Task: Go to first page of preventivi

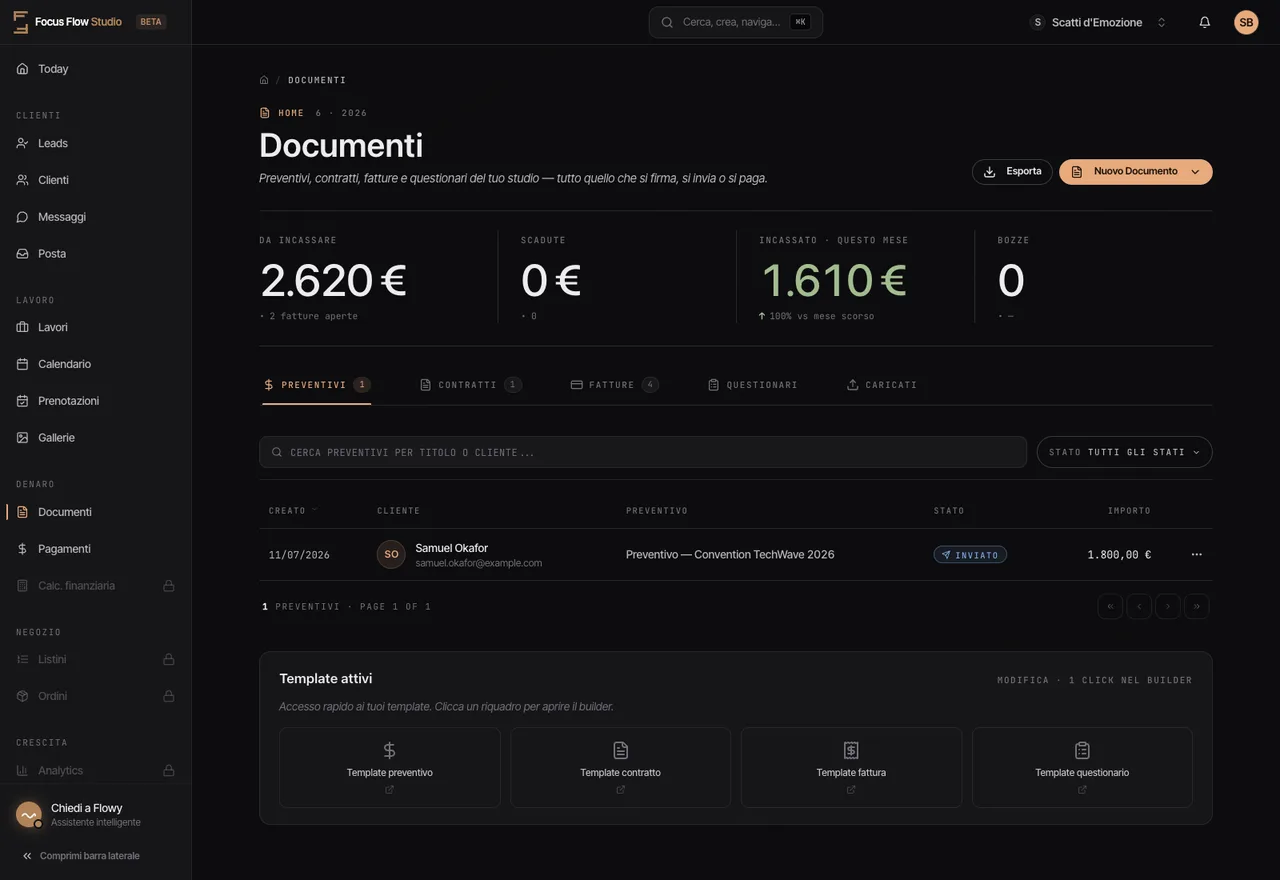Action: point(1110,606)
